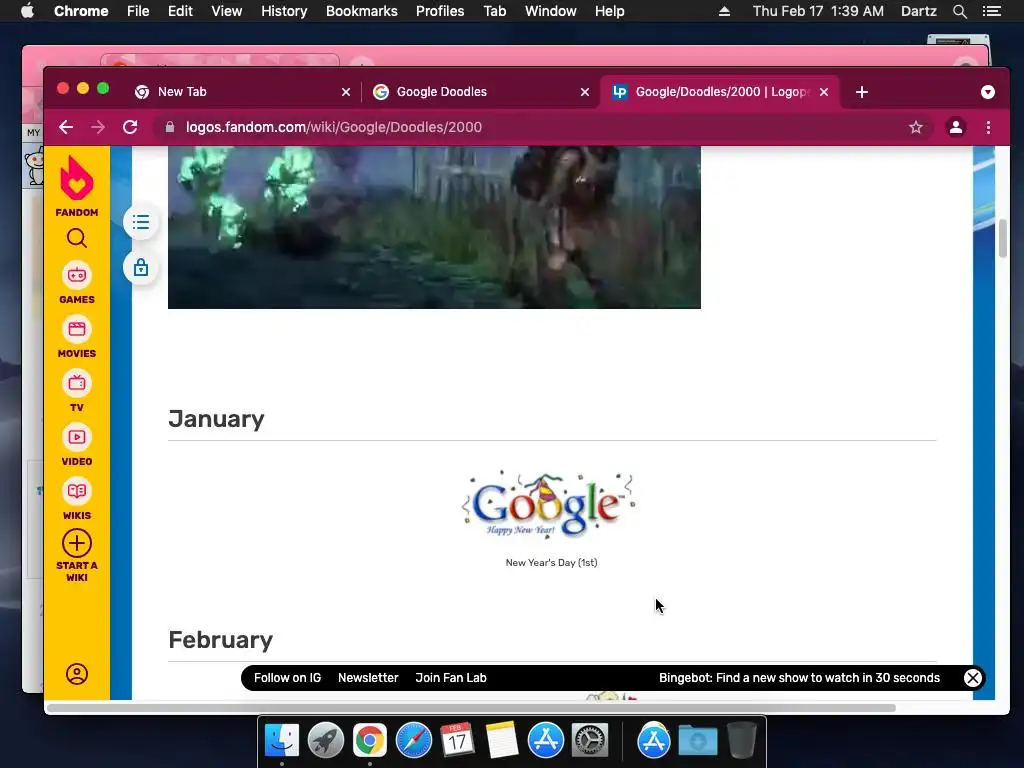This screenshot has height=768, width=1024.
Task: Open Notes from the dock
Action: click(x=502, y=741)
